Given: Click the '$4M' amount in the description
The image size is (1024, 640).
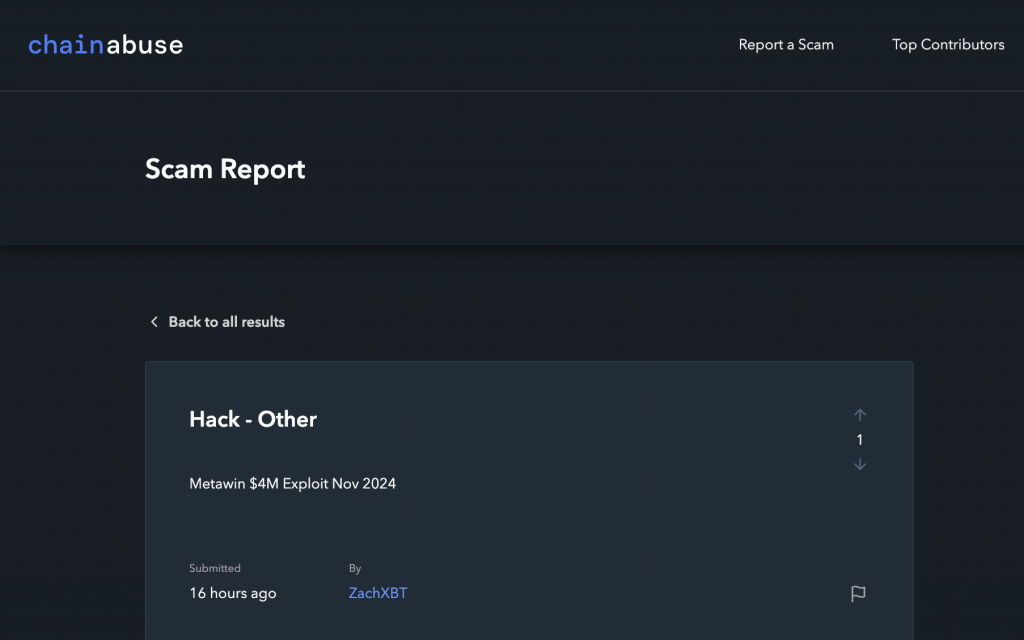Looking at the screenshot, I should point(264,484).
